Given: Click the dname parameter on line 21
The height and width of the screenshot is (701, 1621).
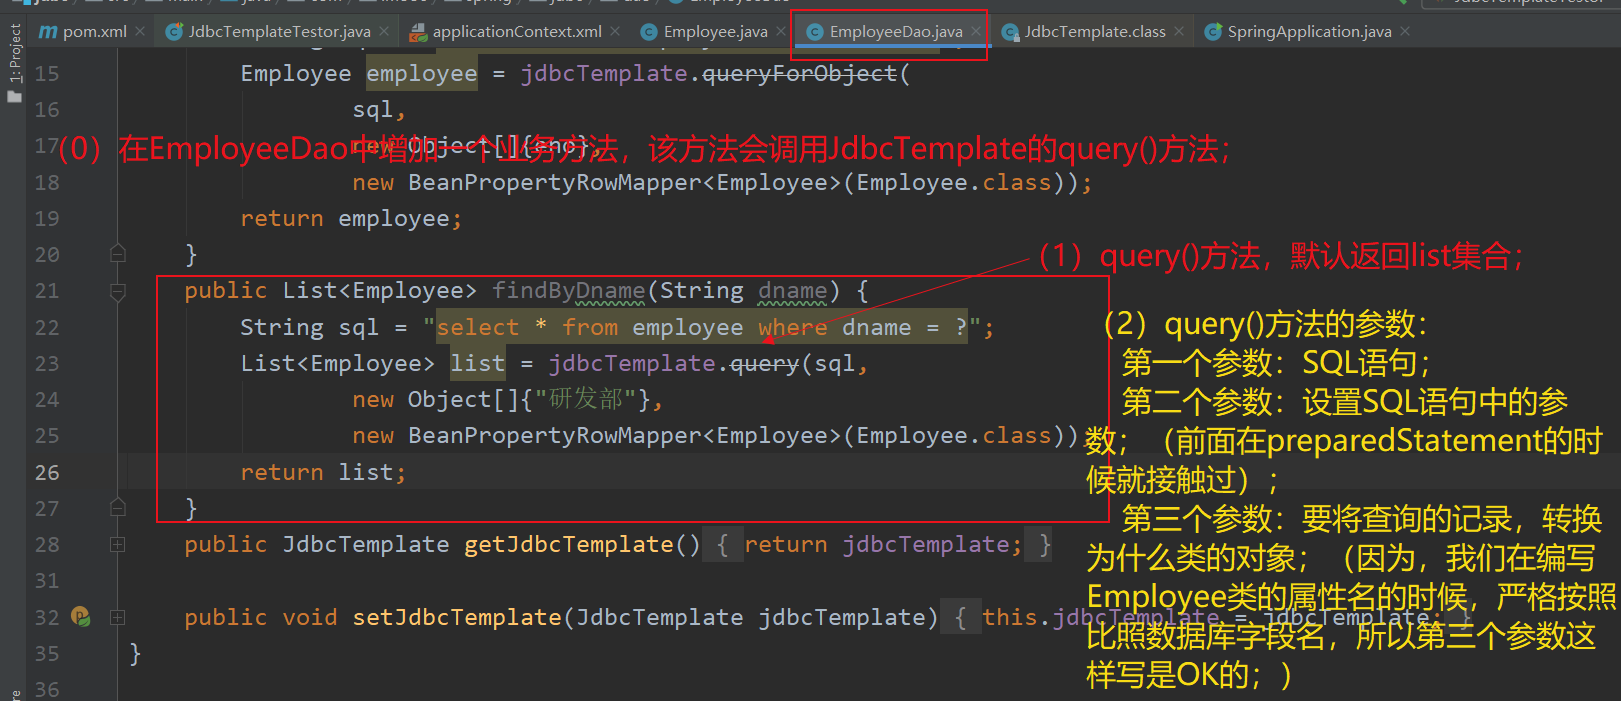Looking at the screenshot, I should 792,291.
